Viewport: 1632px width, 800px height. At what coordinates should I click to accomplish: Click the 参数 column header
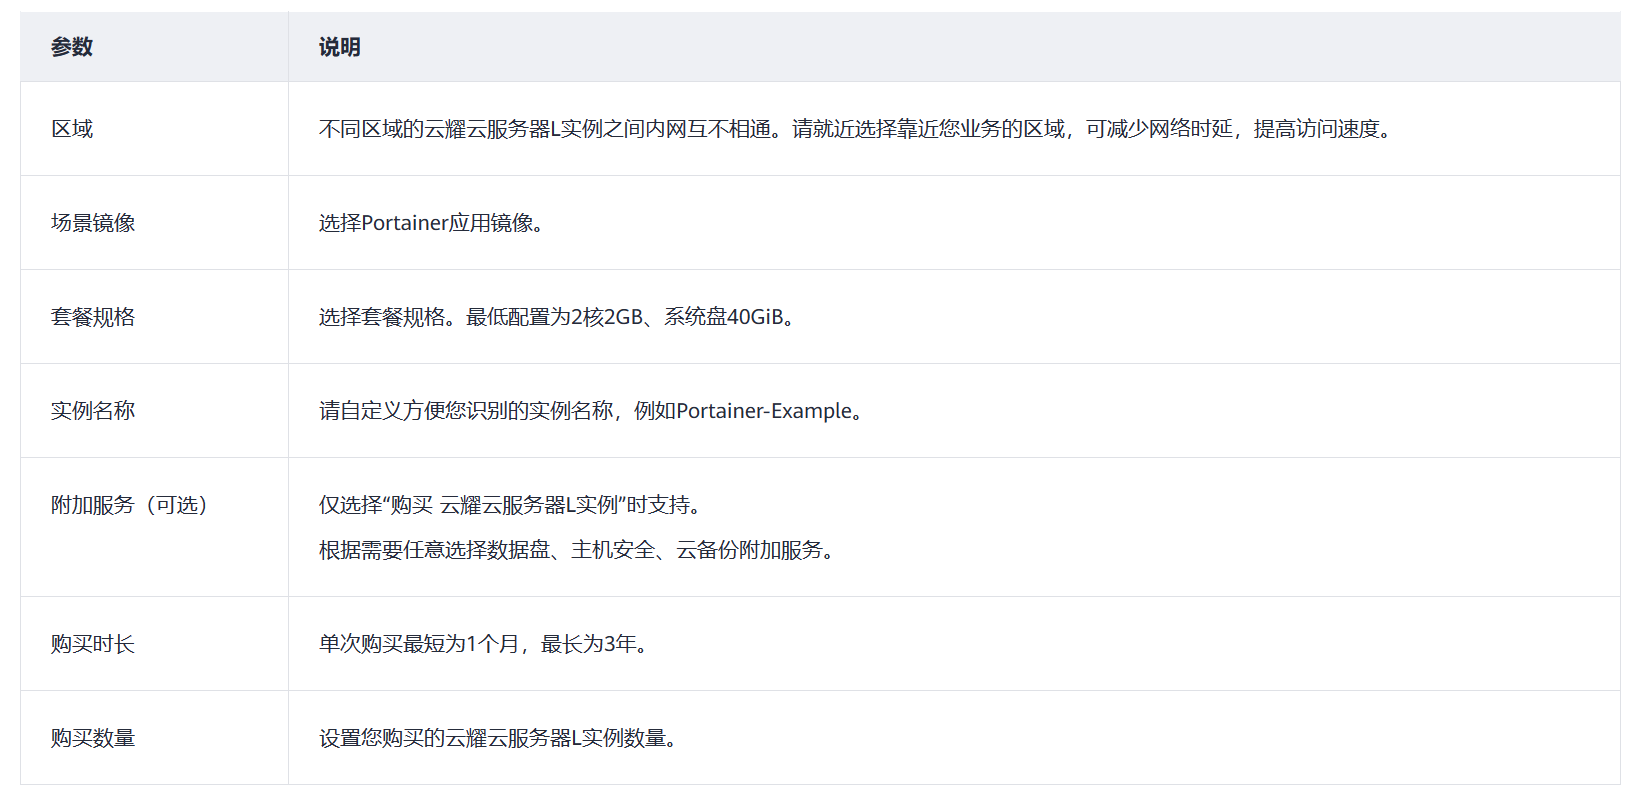[x=154, y=47]
